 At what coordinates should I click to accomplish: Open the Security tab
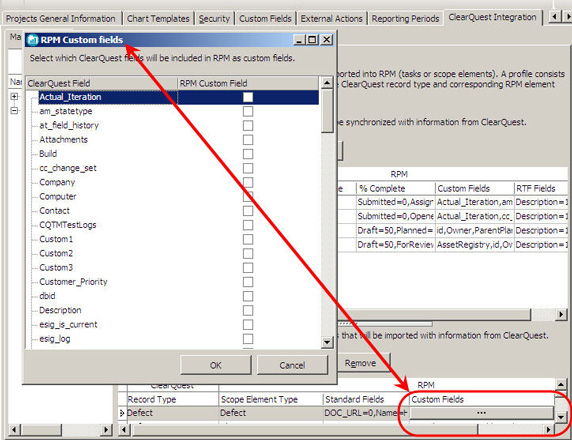(x=214, y=18)
